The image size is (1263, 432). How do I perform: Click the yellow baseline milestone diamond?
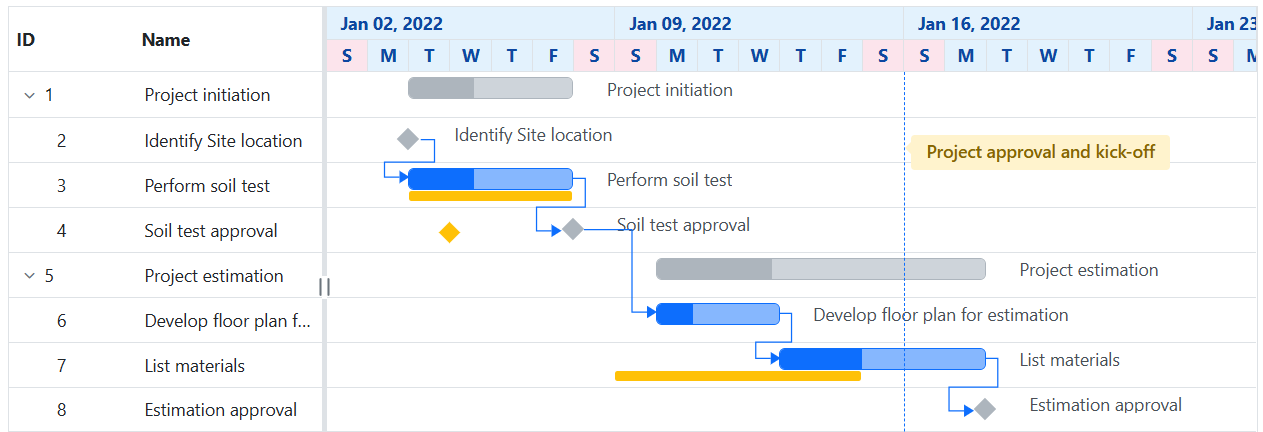tap(450, 233)
